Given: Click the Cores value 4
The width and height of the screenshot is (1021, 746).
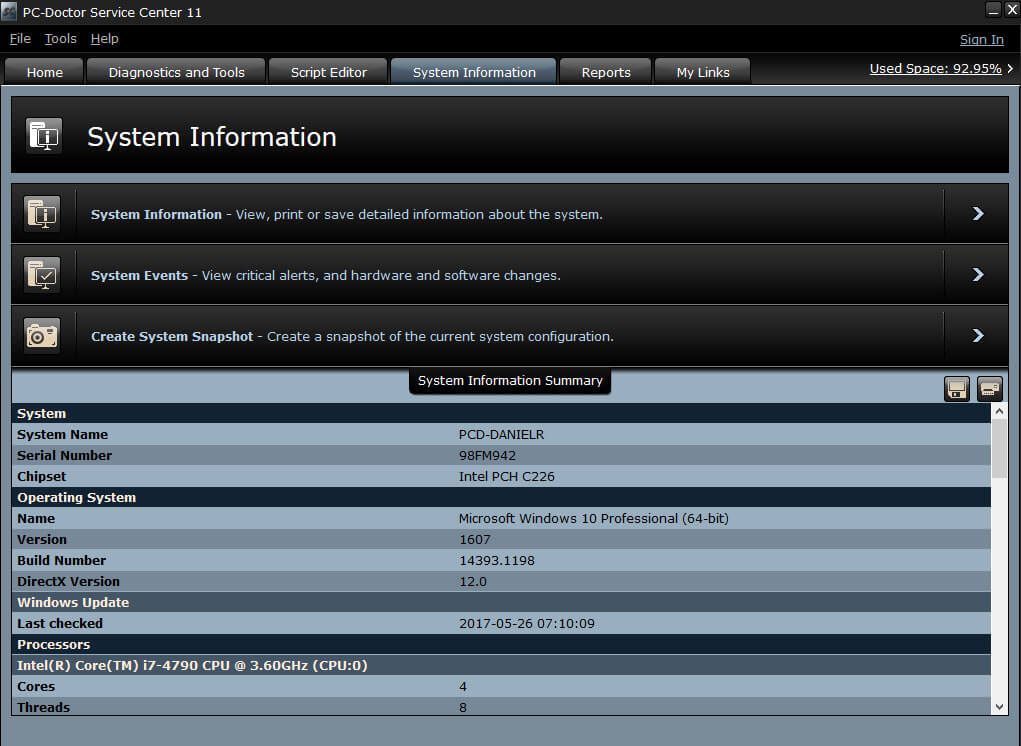Looking at the screenshot, I should (x=463, y=686).
